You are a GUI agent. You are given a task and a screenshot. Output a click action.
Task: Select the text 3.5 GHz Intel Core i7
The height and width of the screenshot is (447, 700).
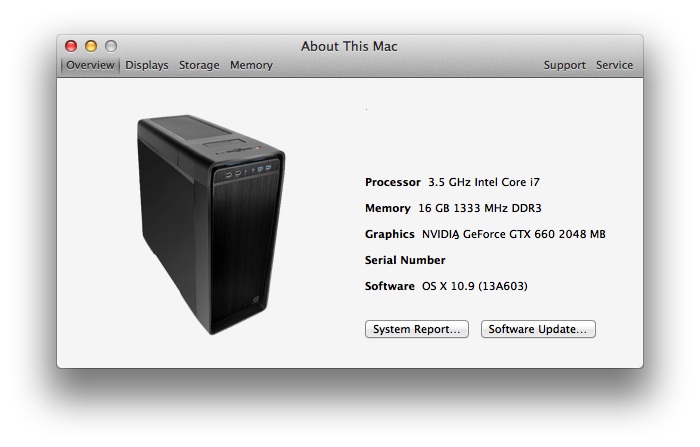pyautogui.click(x=484, y=182)
